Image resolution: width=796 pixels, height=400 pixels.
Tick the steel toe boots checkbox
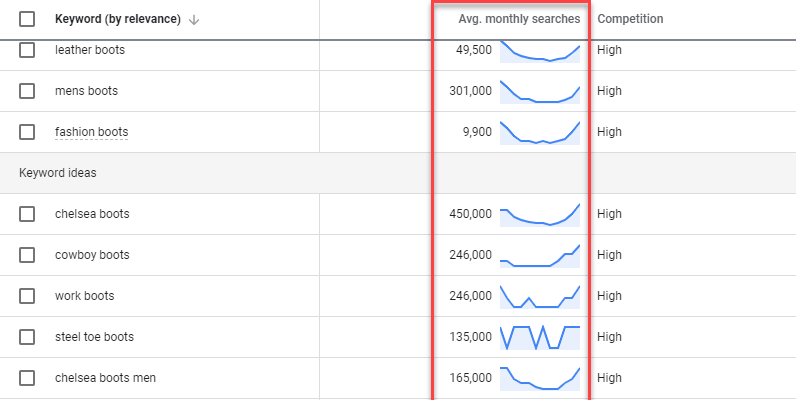tap(27, 337)
